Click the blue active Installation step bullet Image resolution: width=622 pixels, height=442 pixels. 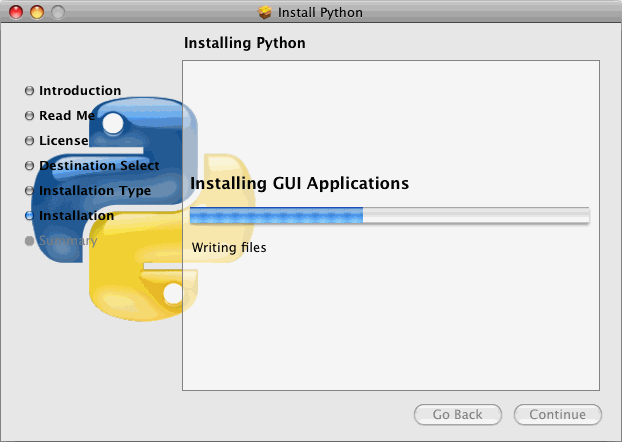(29, 216)
